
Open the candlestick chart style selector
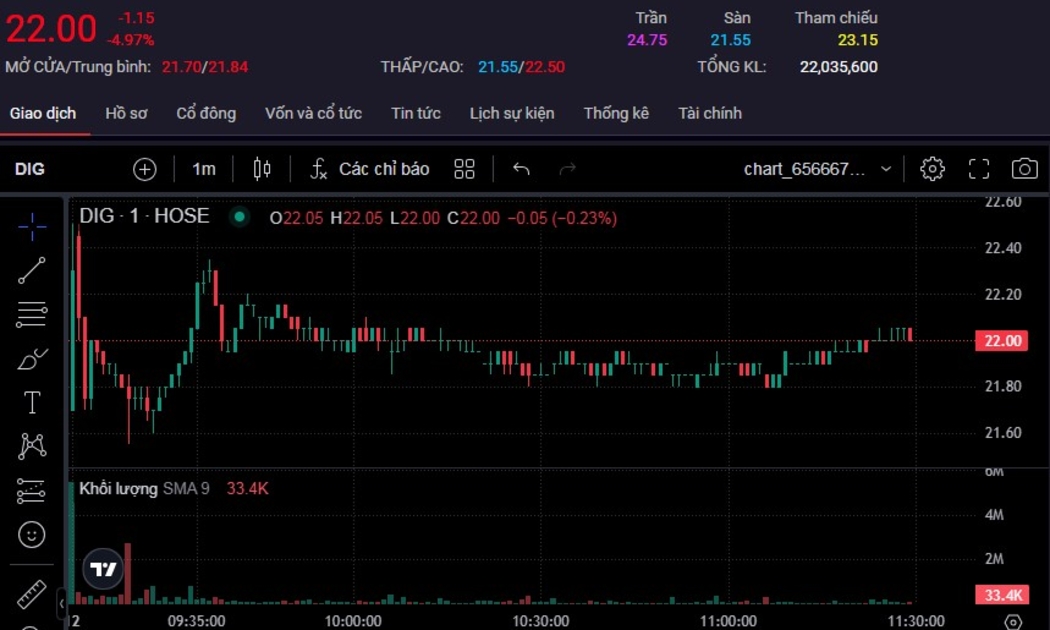(x=262, y=169)
